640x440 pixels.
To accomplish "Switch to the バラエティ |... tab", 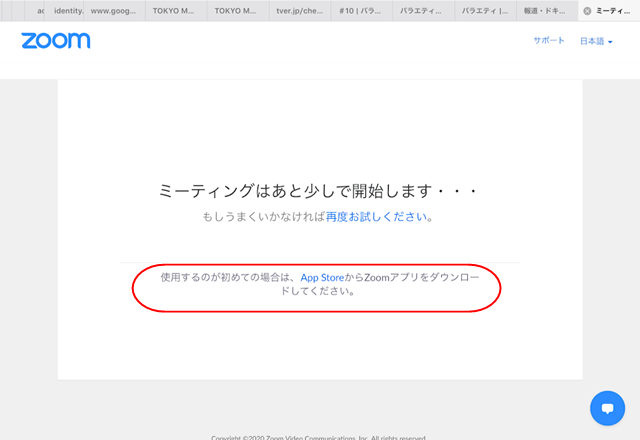I will [x=485, y=11].
